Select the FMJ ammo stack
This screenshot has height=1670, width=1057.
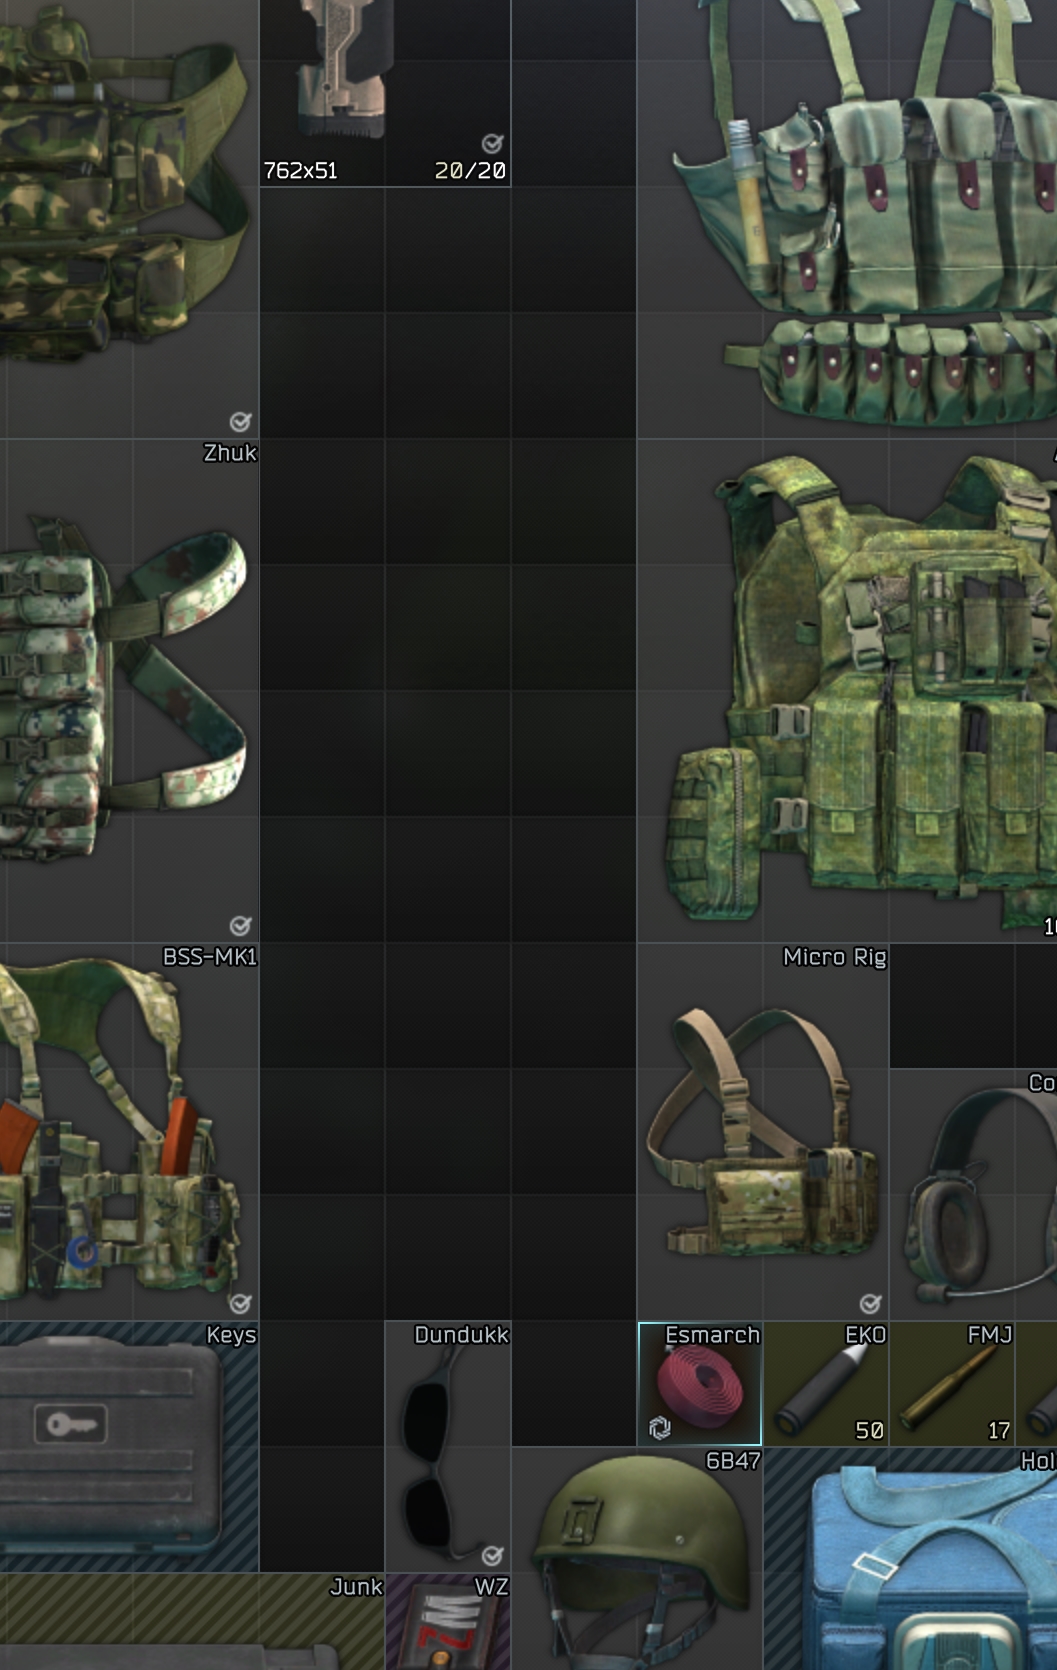[x=952, y=1383]
